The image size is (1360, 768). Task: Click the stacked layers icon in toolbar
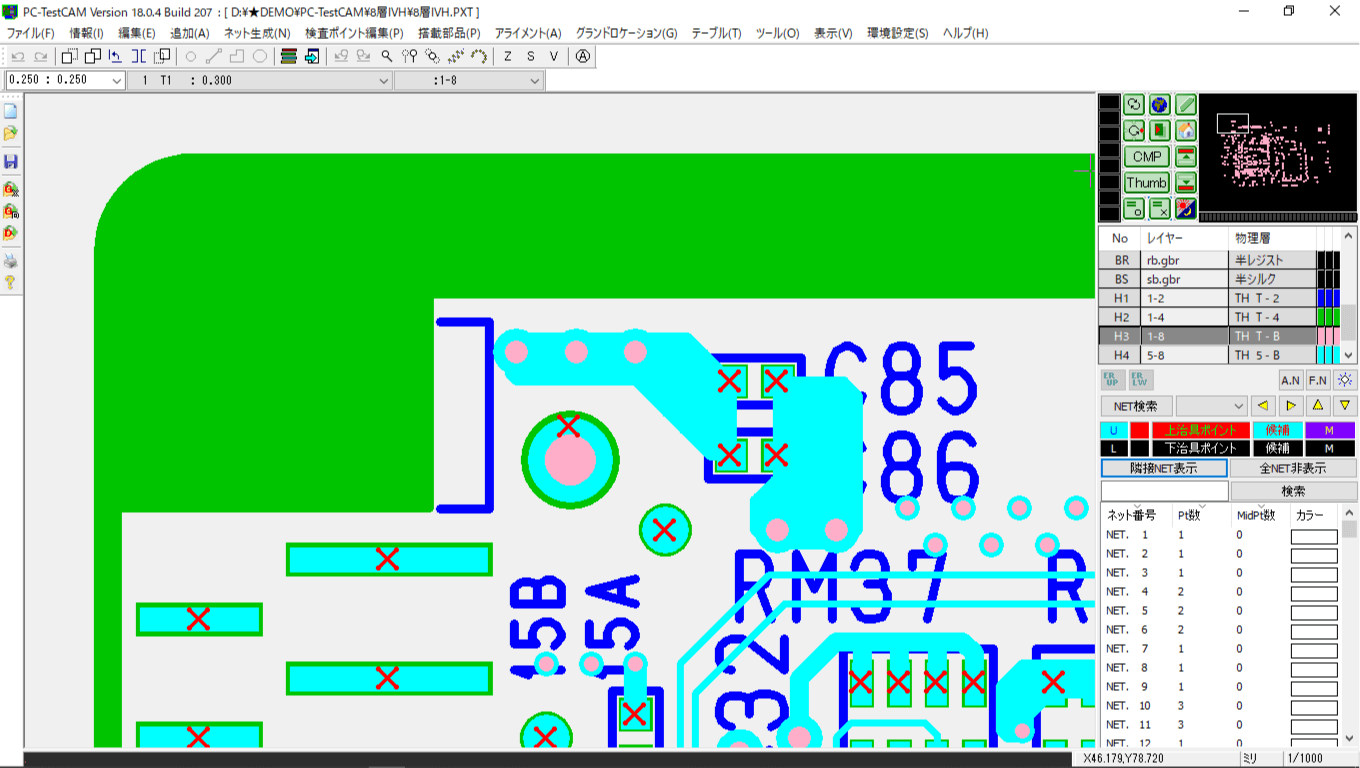point(289,57)
